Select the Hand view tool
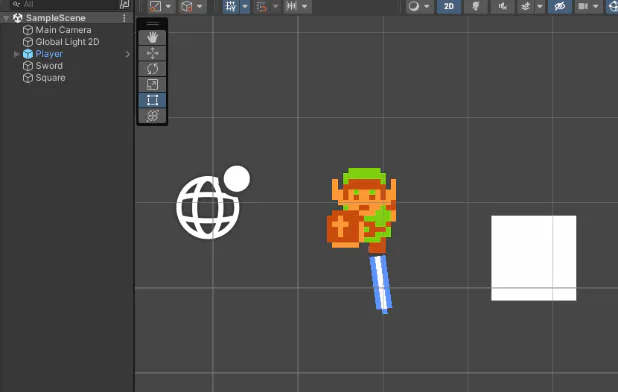Image resolution: width=618 pixels, height=392 pixels. click(x=153, y=37)
